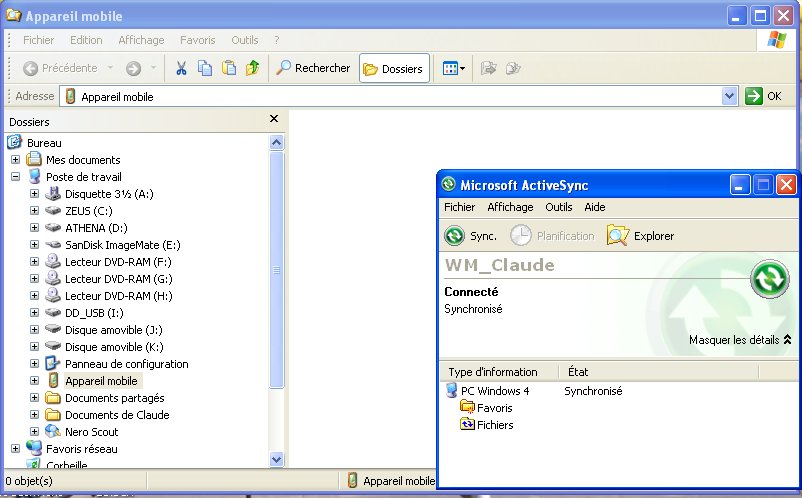
Task: Open the ActiveSync Aide menu
Action: click(595, 207)
